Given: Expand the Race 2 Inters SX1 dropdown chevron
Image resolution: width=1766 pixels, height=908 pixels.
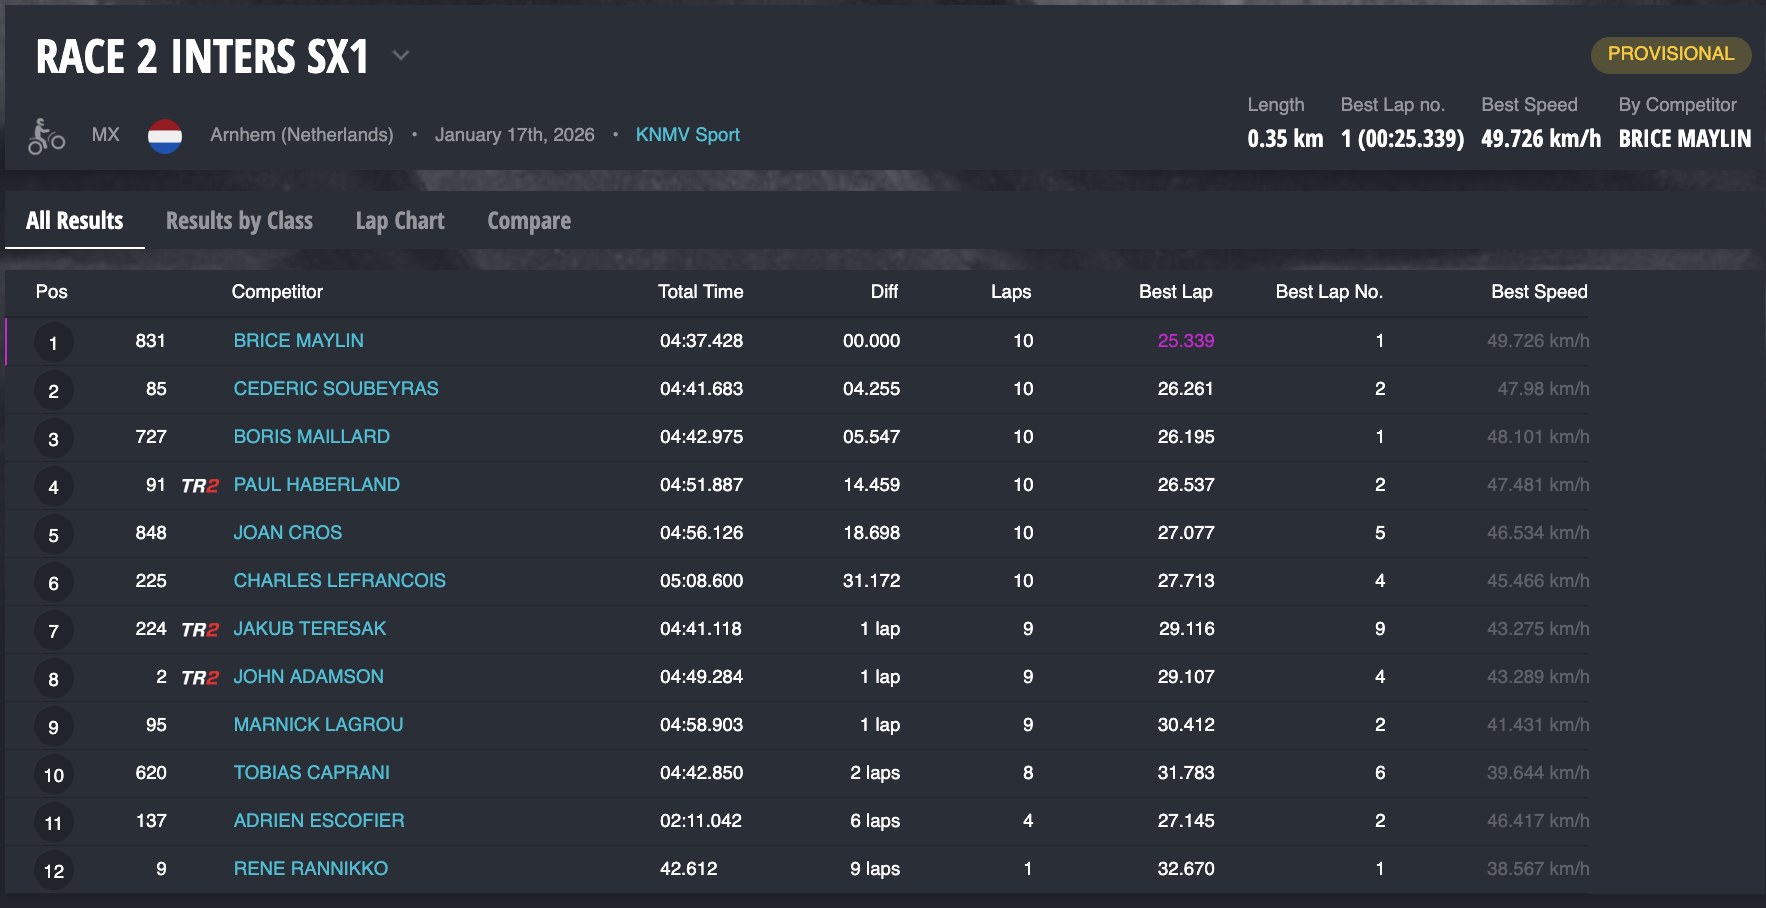Looking at the screenshot, I should tap(401, 56).
